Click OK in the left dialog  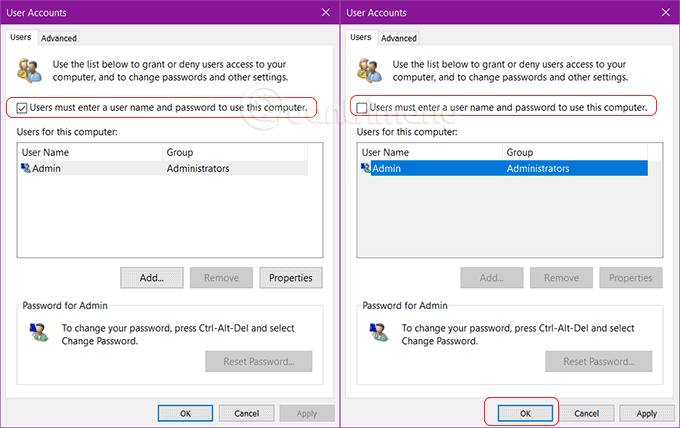(x=184, y=413)
